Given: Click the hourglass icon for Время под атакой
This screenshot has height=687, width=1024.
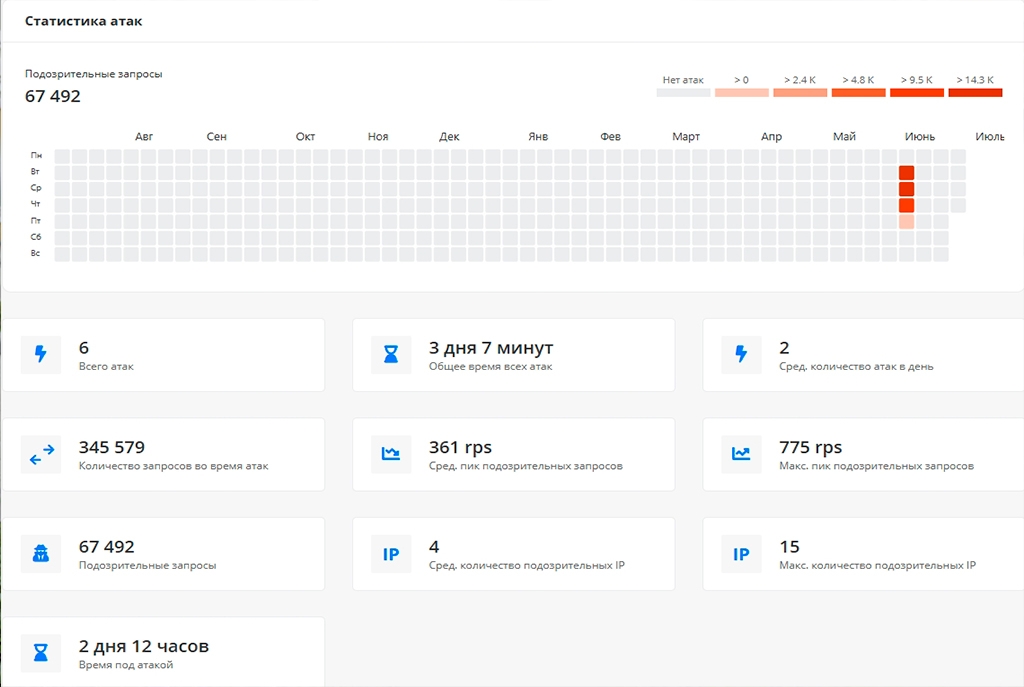Looking at the screenshot, I should [40, 653].
